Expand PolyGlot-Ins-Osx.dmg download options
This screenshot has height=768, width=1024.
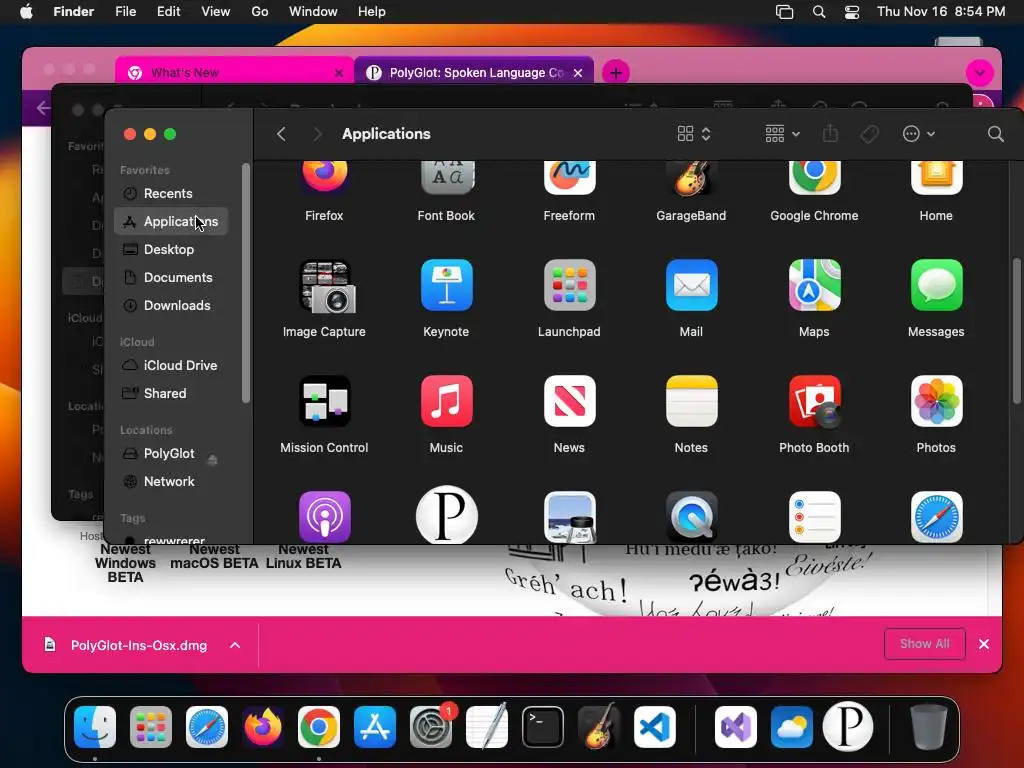click(235, 645)
